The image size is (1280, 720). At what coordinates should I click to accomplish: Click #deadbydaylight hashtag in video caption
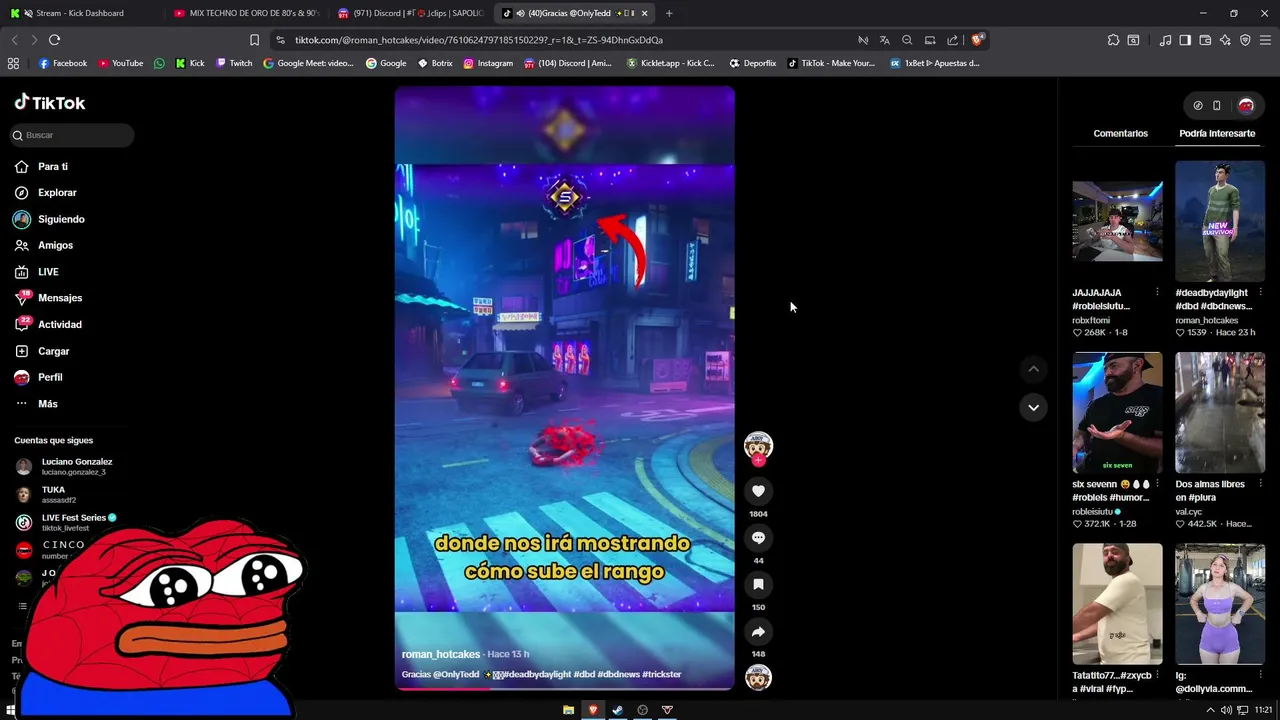[x=537, y=675]
